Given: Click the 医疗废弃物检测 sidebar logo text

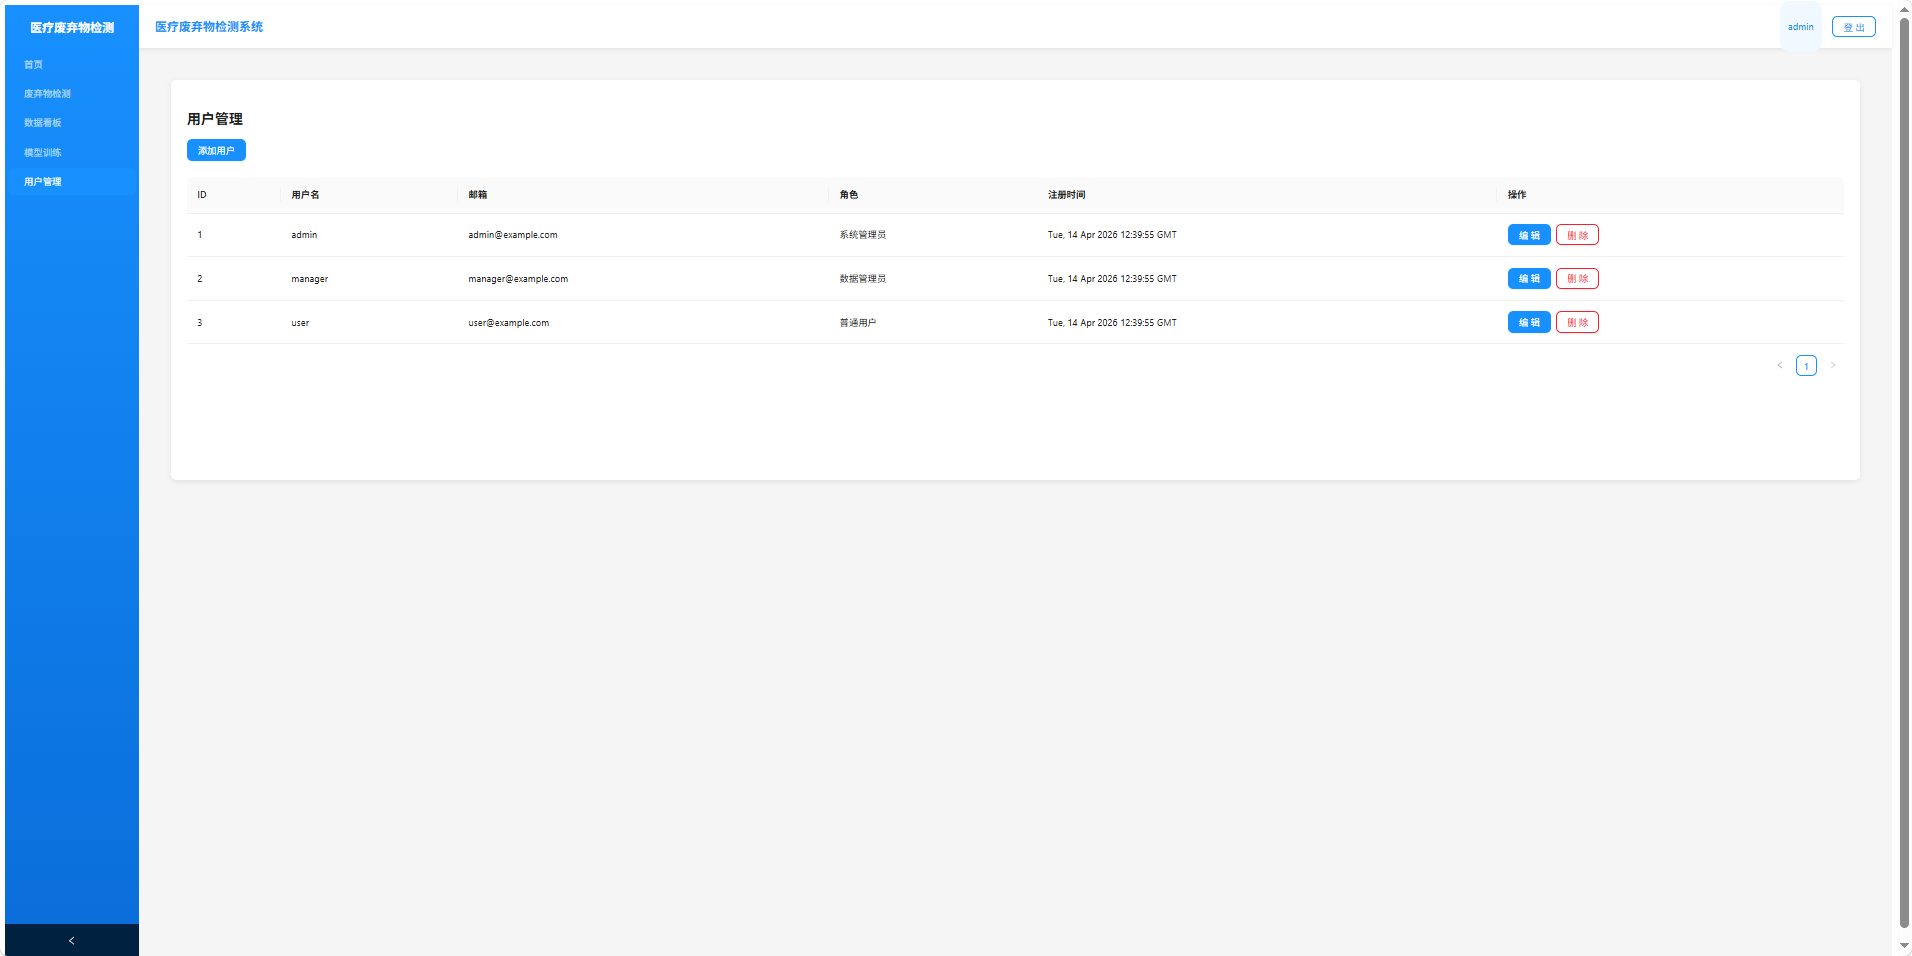Looking at the screenshot, I should (x=72, y=28).
